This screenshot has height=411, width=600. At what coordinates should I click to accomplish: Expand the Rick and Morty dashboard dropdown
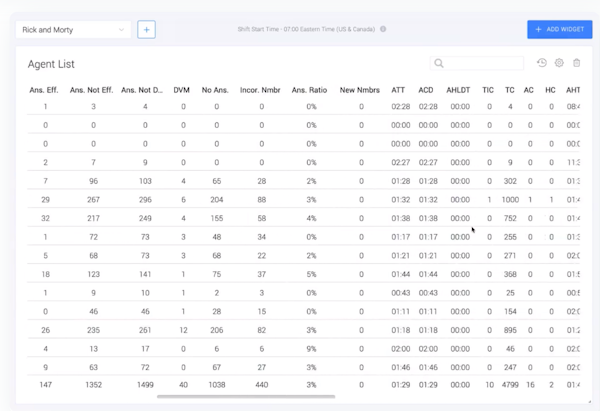122,30
